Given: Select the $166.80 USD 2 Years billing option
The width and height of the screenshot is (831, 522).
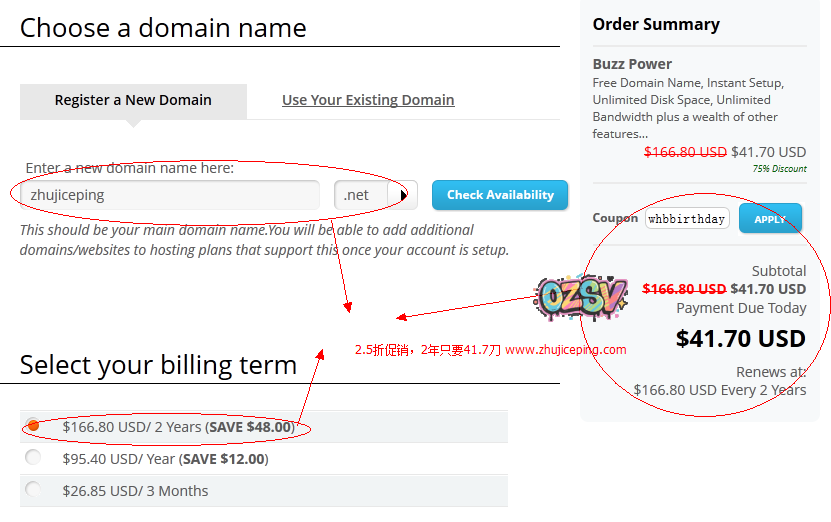Looking at the screenshot, I should point(33,426).
